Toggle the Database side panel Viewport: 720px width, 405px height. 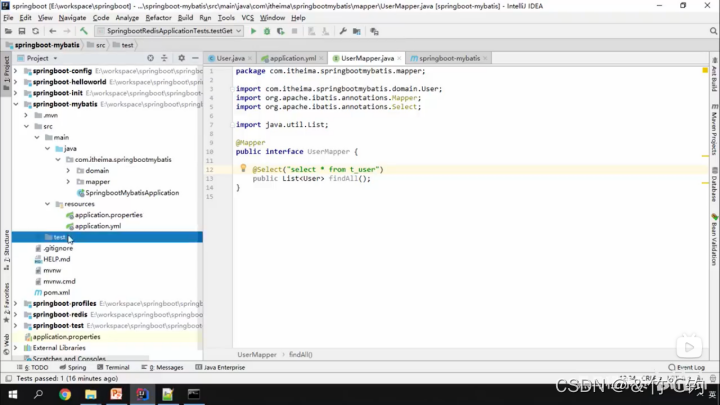click(x=714, y=185)
